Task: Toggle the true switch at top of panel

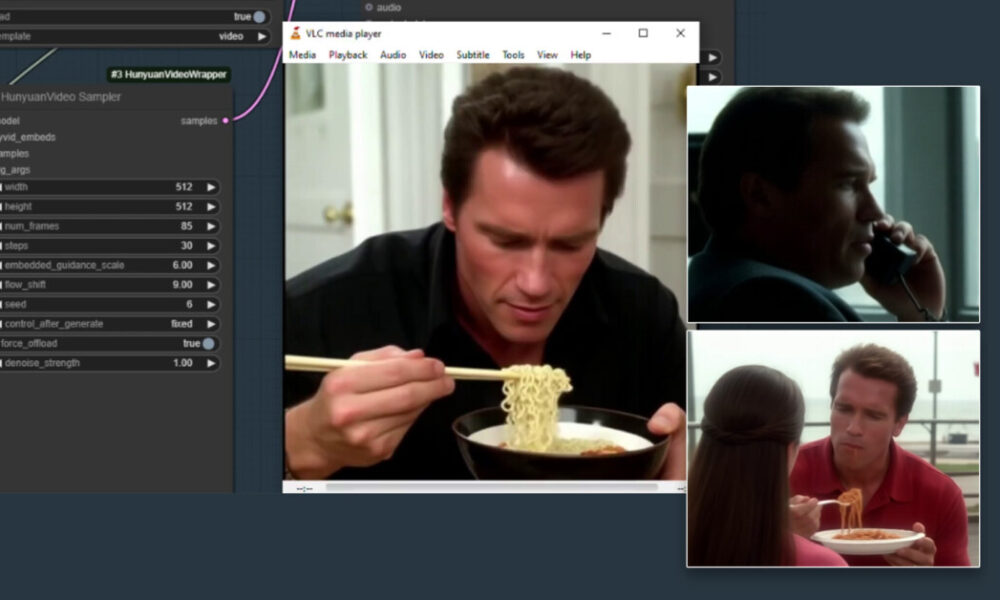Action: click(259, 17)
